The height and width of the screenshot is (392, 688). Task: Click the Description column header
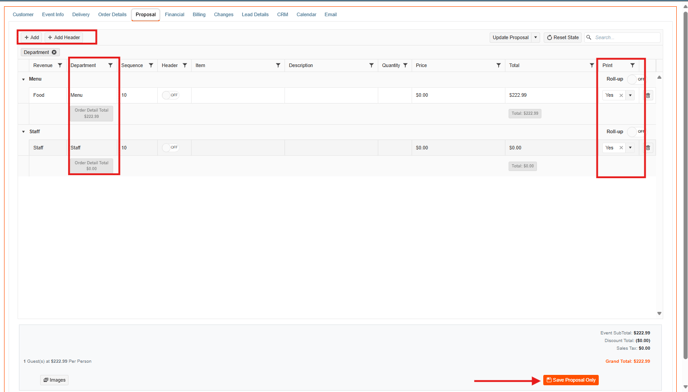pyautogui.click(x=301, y=65)
